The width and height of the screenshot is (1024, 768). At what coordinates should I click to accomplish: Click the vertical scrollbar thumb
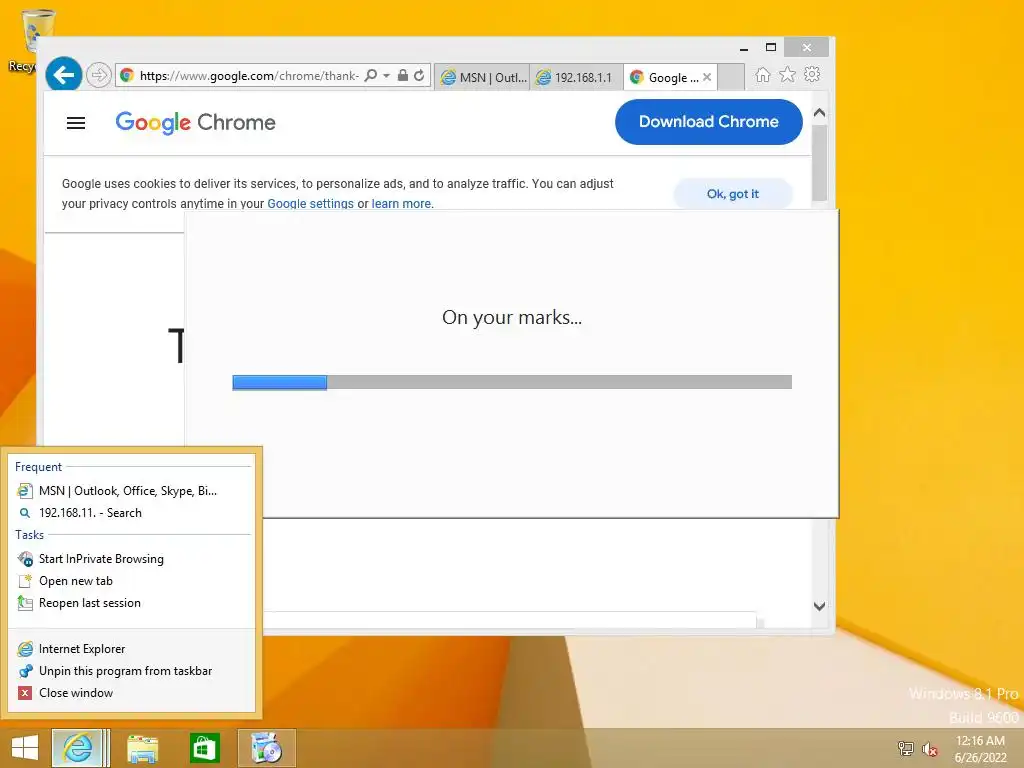(x=820, y=163)
